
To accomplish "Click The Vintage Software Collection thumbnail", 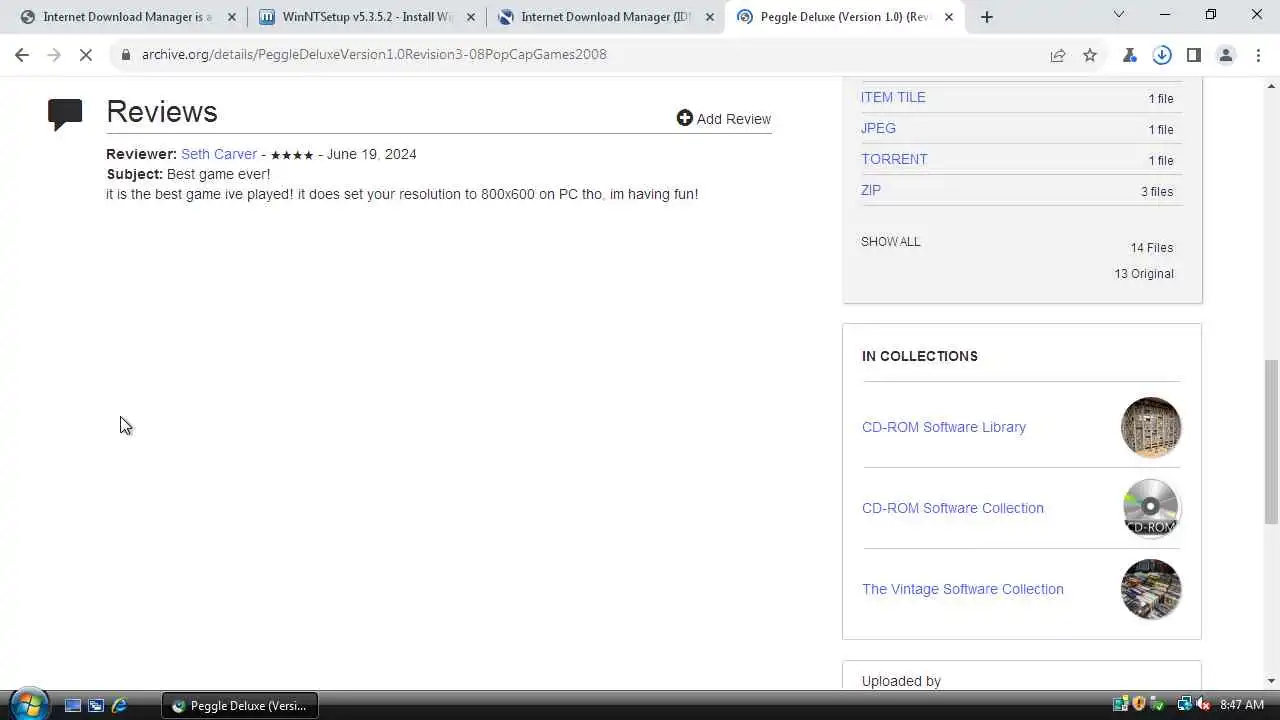I will (x=1151, y=589).
